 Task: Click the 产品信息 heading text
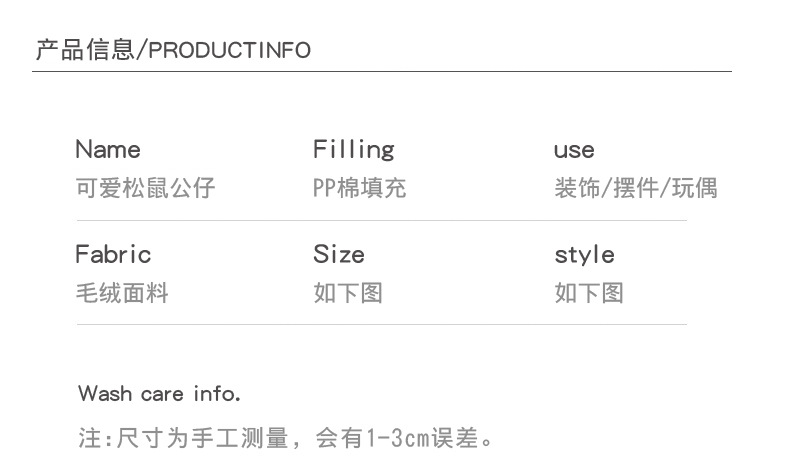(84, 50)
